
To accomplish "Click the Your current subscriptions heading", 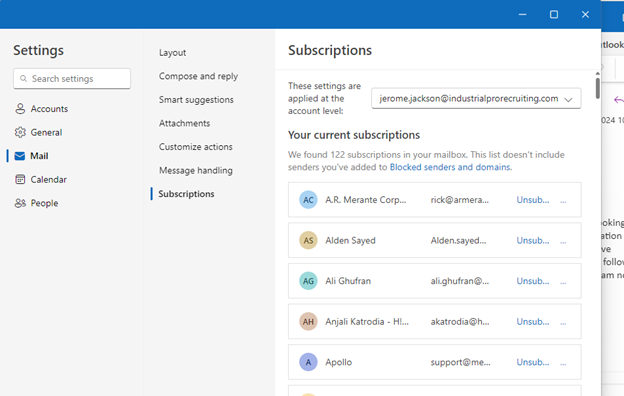I will coord(354,135).
